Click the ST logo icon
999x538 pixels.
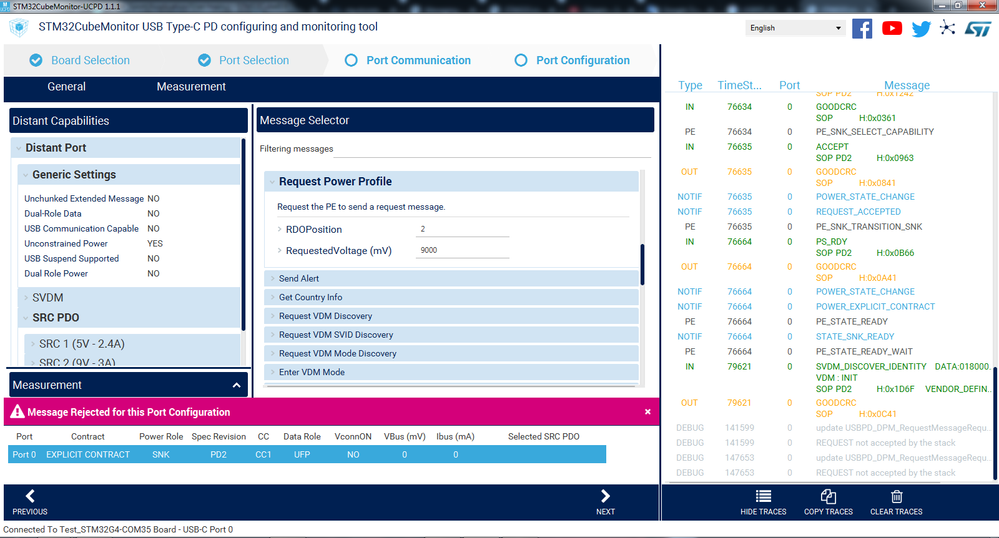click(978, 29)
